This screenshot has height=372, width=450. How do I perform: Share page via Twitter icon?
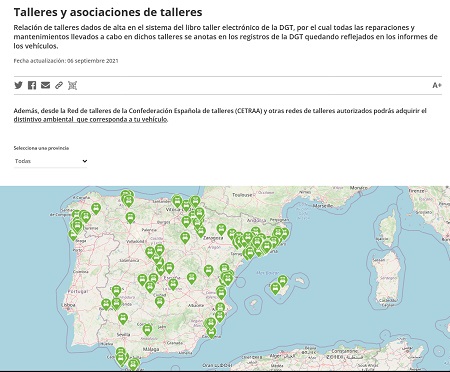[x=18, y=85]
